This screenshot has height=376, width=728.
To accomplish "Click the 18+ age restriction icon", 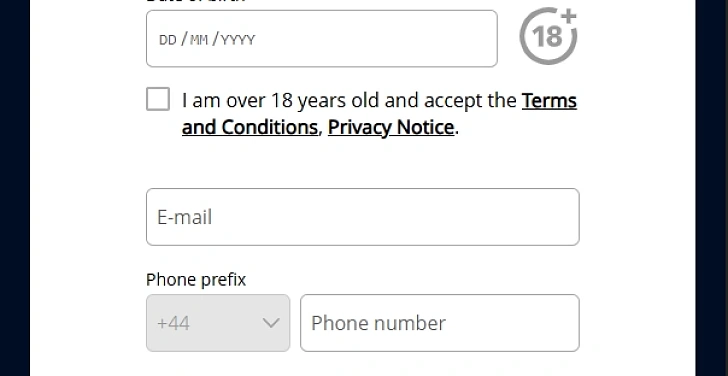I will coord(548,36).
